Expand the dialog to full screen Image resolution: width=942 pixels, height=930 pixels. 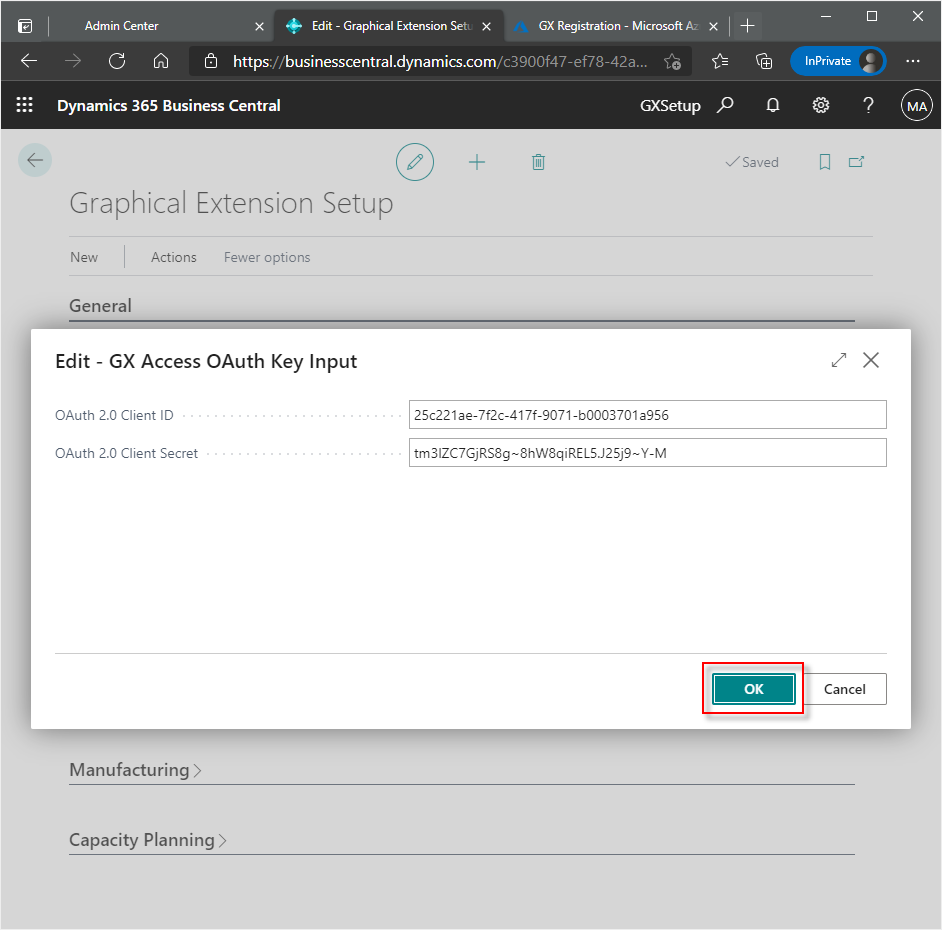click(x=838, y=360)
